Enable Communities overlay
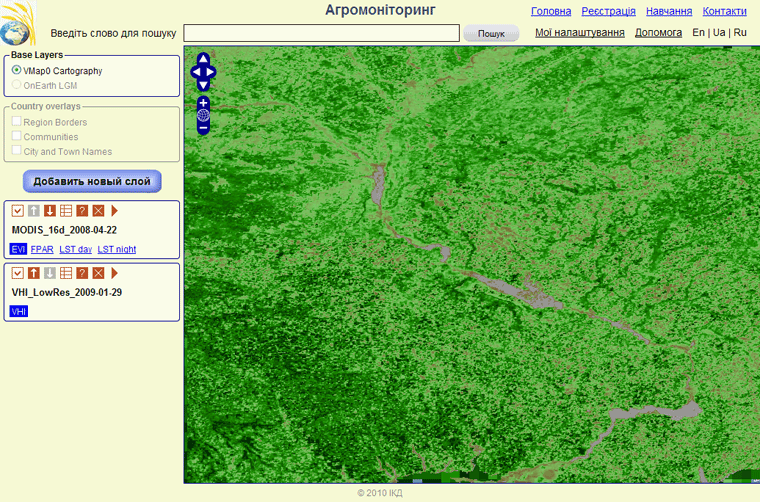This screenshot has height=502, width=760. (x=16, y=136)
